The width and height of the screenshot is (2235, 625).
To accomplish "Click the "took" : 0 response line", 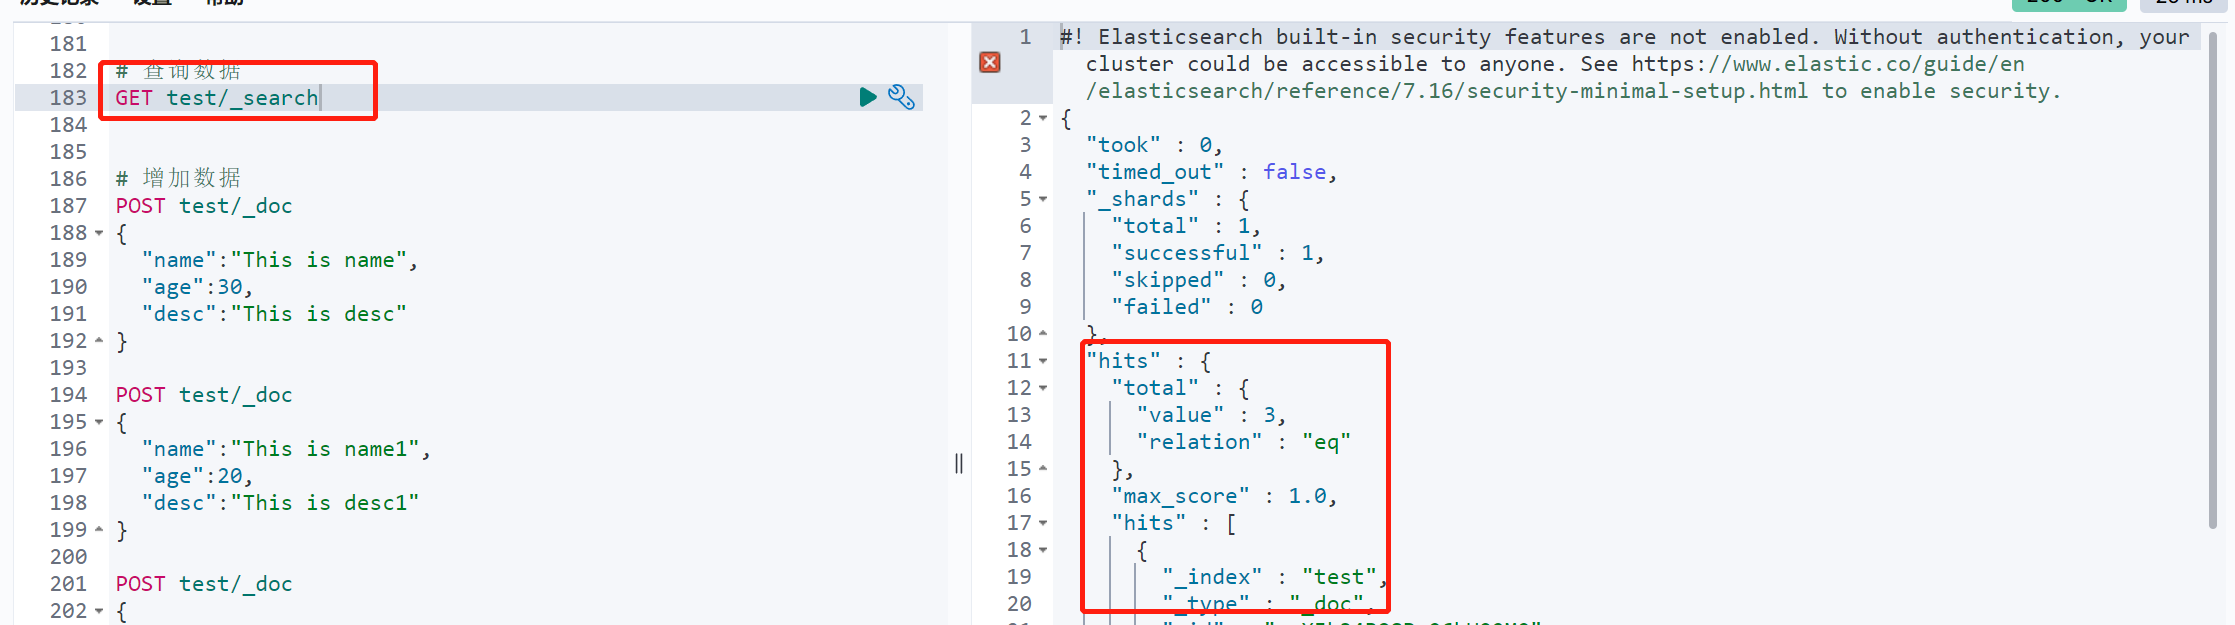I will [x=1154, y=145].
